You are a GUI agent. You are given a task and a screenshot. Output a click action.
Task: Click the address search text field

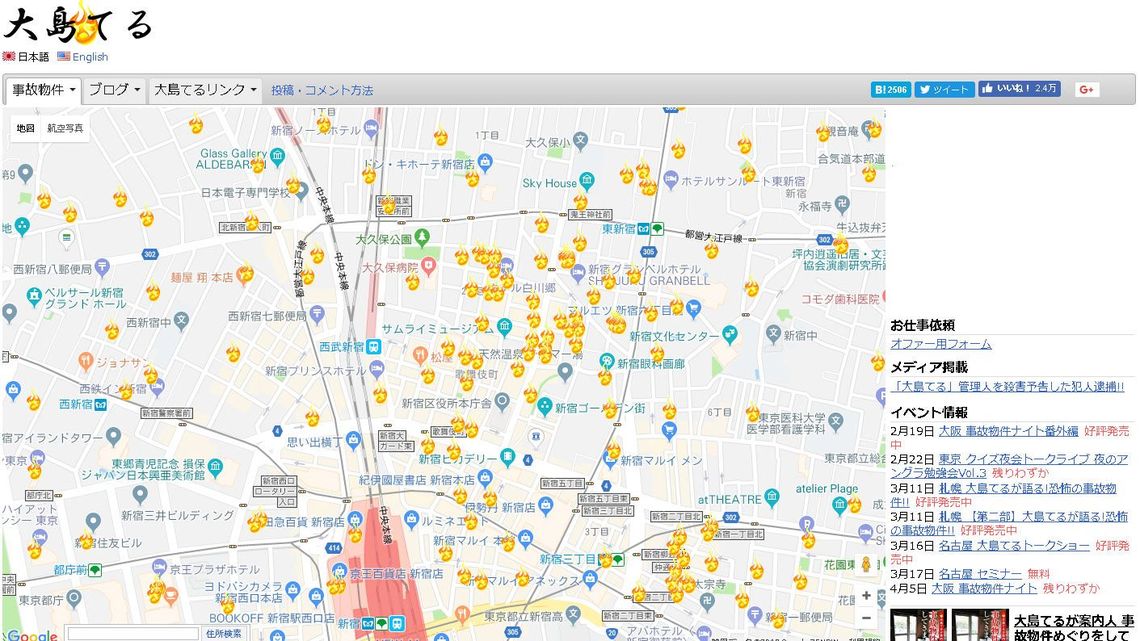point(132,633)
